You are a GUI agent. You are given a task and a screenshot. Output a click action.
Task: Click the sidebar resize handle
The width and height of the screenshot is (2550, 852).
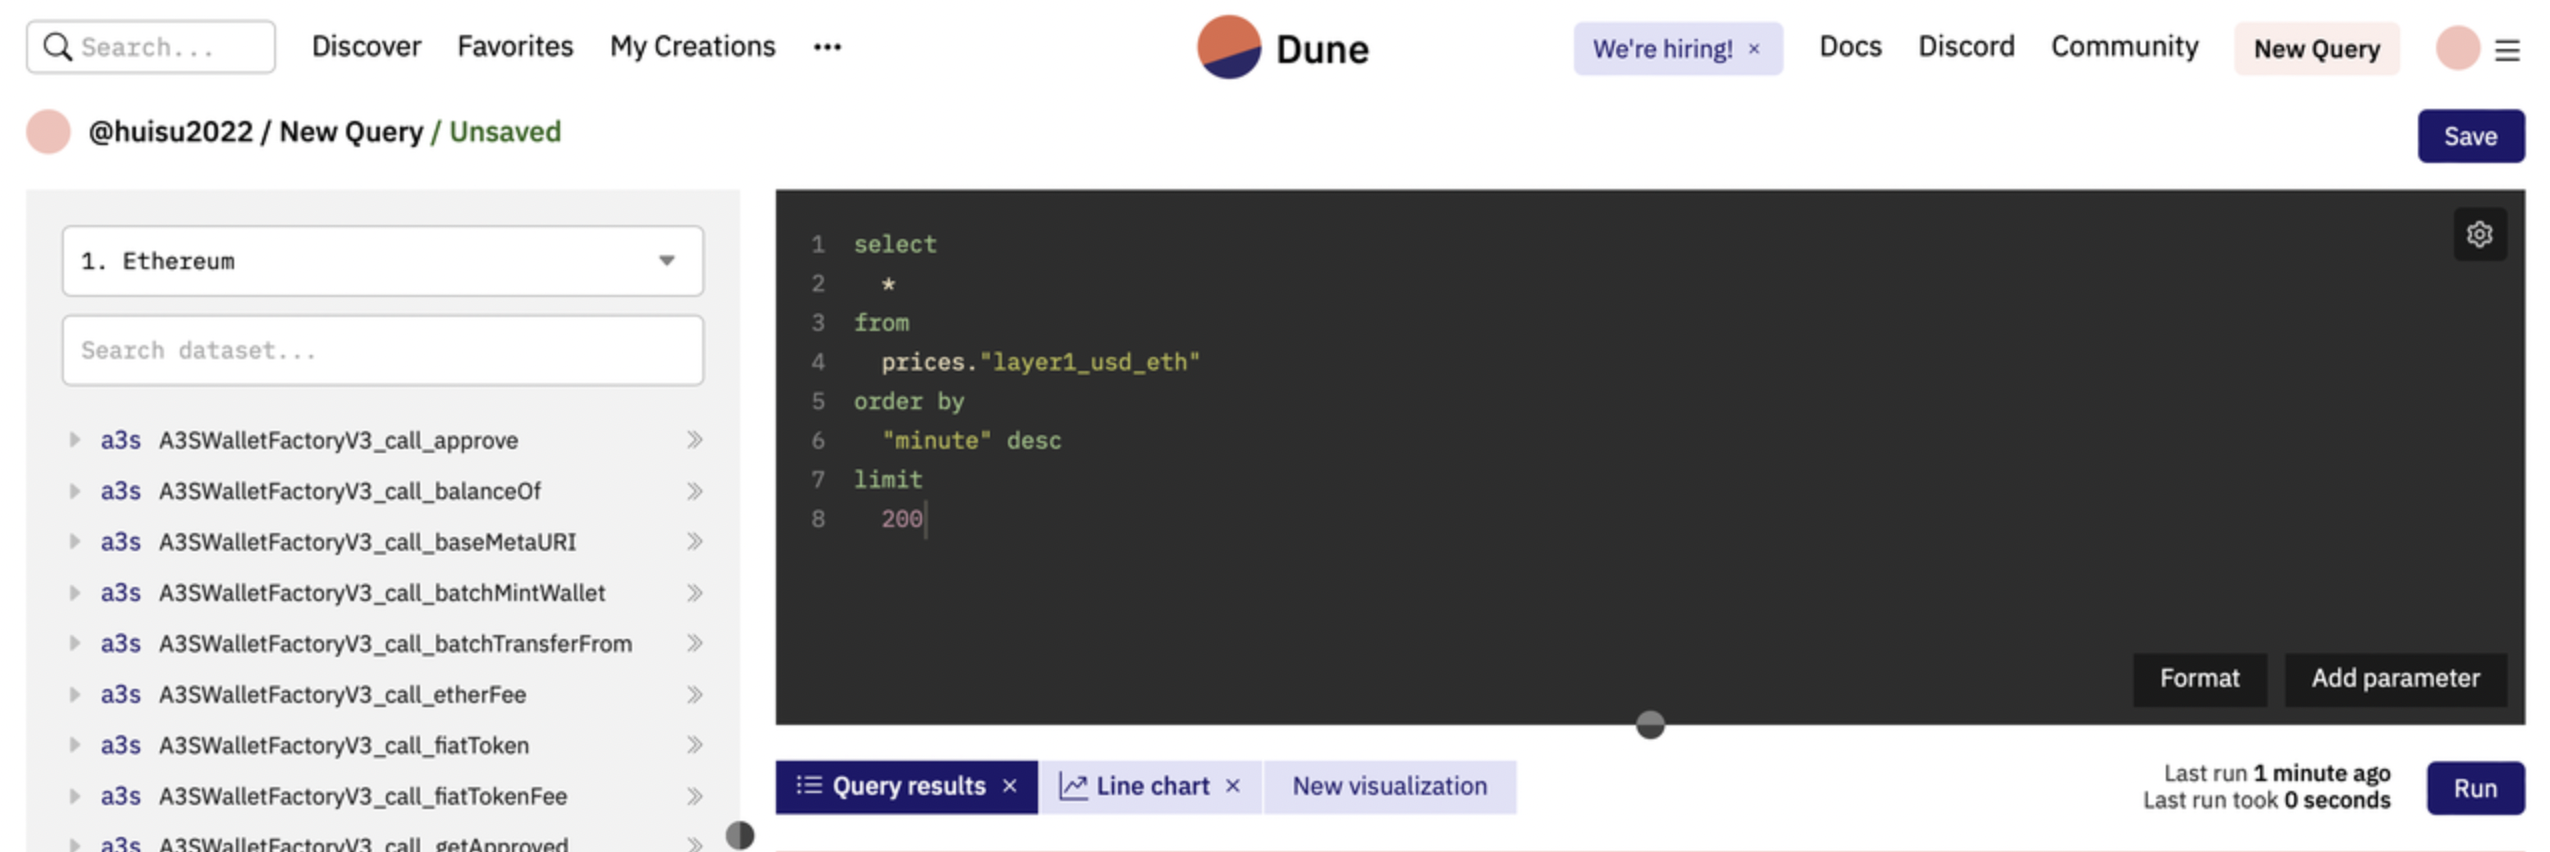[739, 835]
